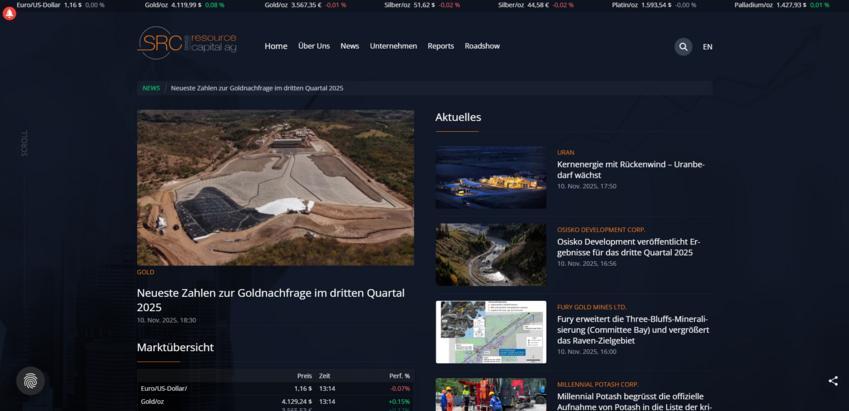Click the -0,07% performance value
849x411 pixels.
pyautogui.click(x=400, y=389)
